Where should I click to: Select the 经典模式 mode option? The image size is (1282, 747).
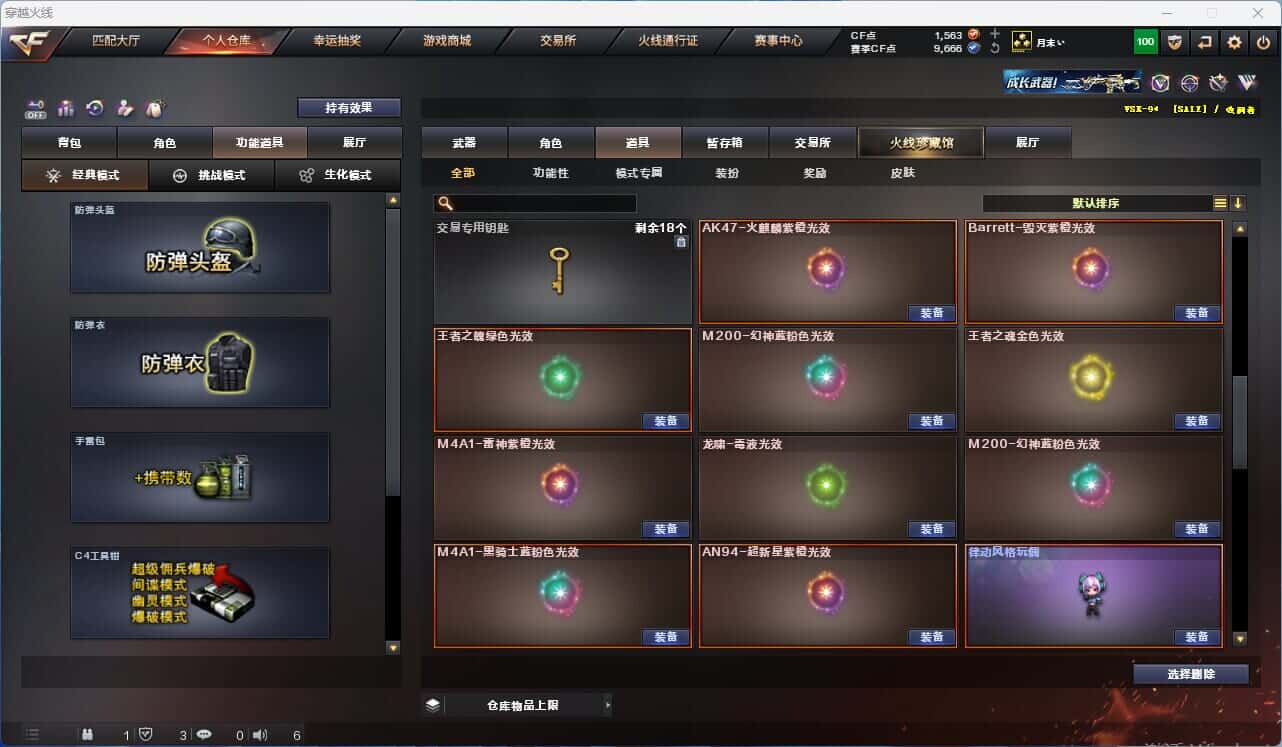pos(85,175)
